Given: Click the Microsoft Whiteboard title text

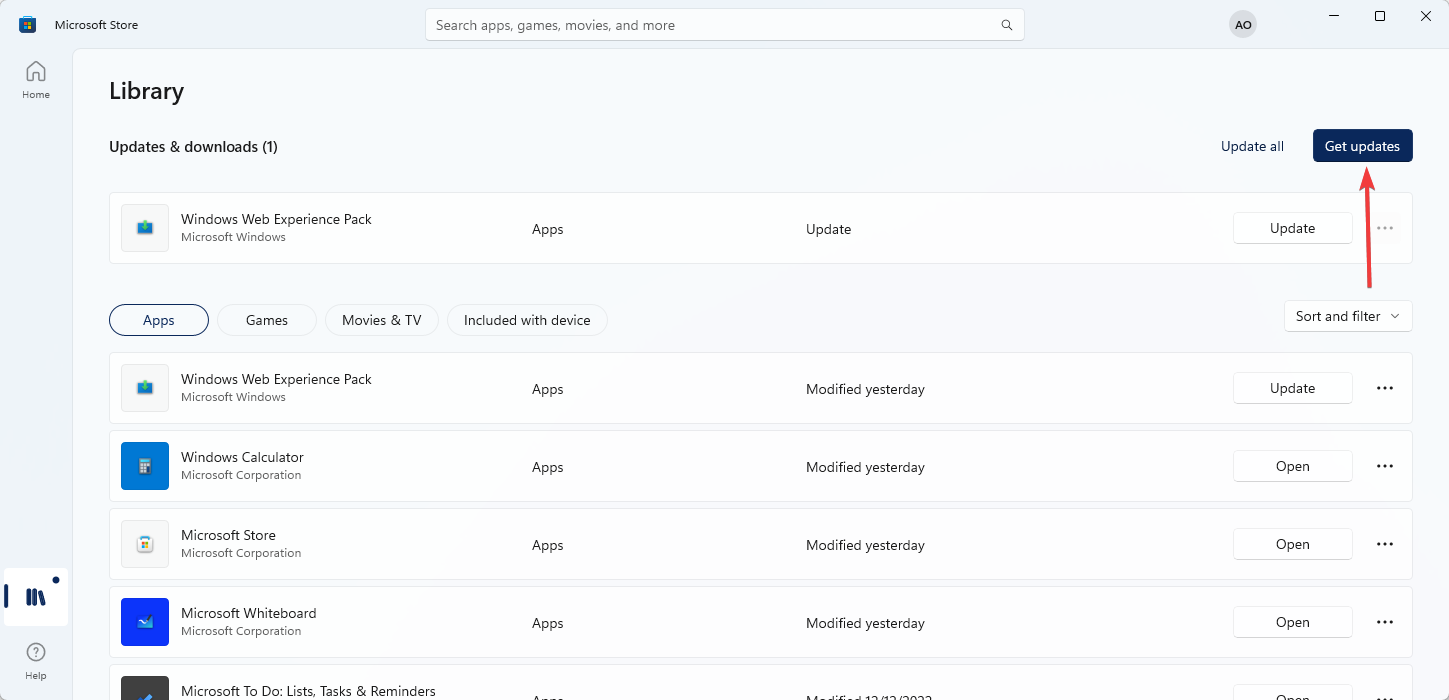Looking at the screenshot, I should (249, 613).
